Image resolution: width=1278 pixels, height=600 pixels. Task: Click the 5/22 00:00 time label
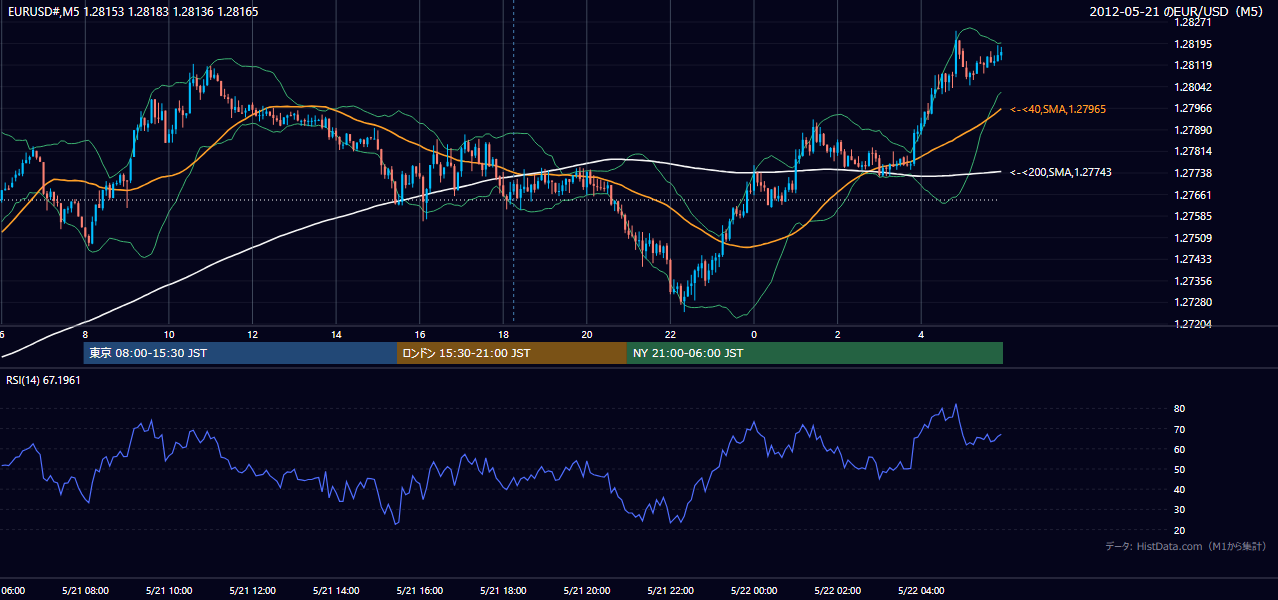pyautogui.click(x=753, y=591)
